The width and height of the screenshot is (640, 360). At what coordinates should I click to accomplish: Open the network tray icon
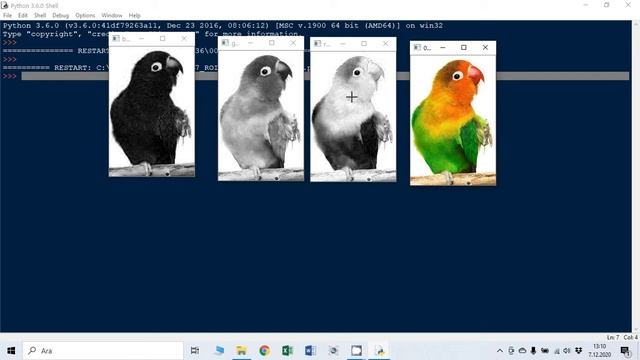556,351
